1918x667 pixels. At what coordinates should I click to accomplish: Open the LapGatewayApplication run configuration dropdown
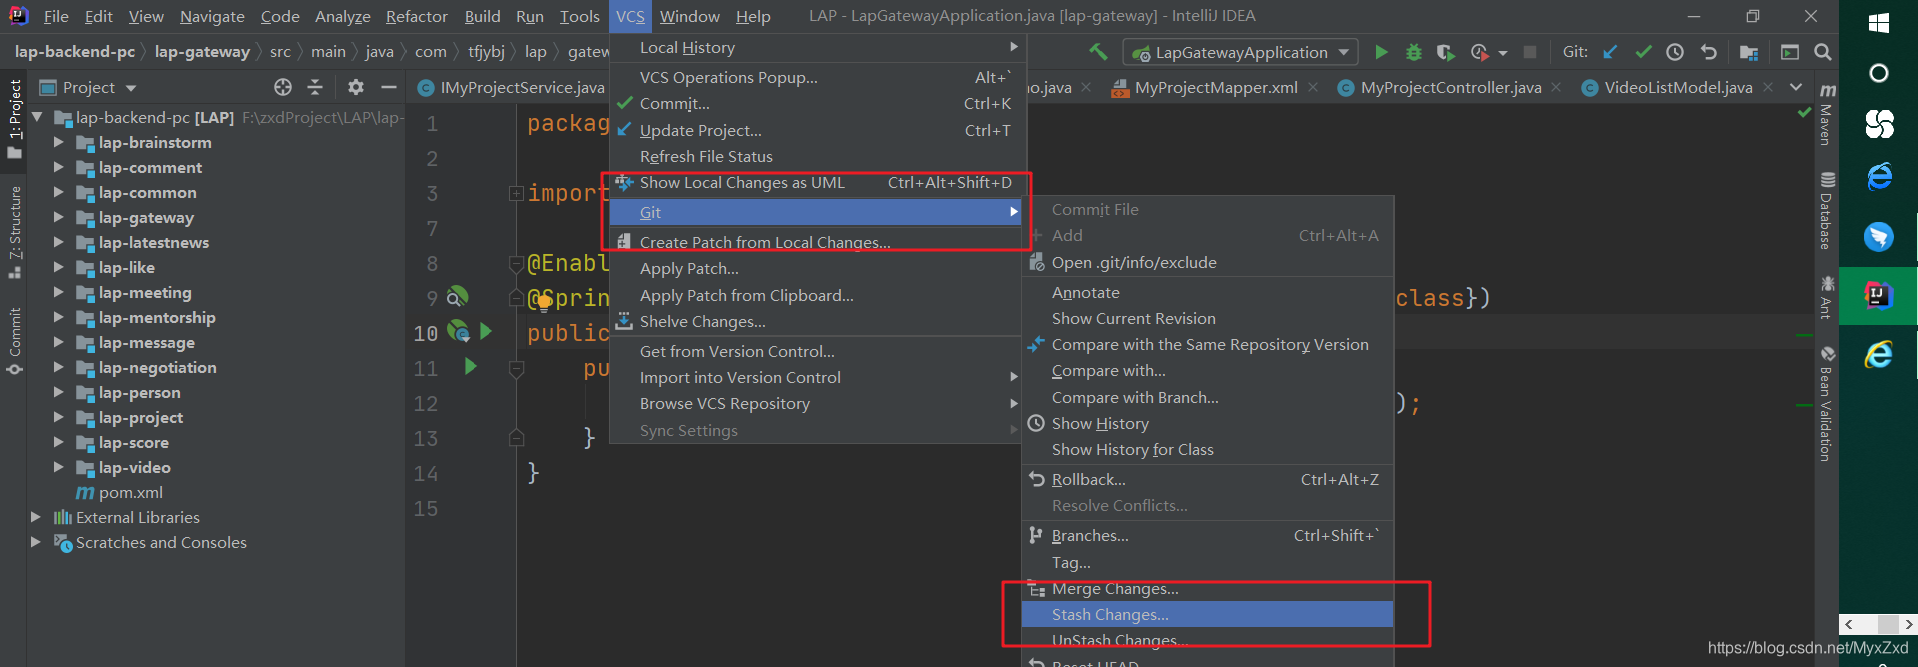[x=1241, y=52]
